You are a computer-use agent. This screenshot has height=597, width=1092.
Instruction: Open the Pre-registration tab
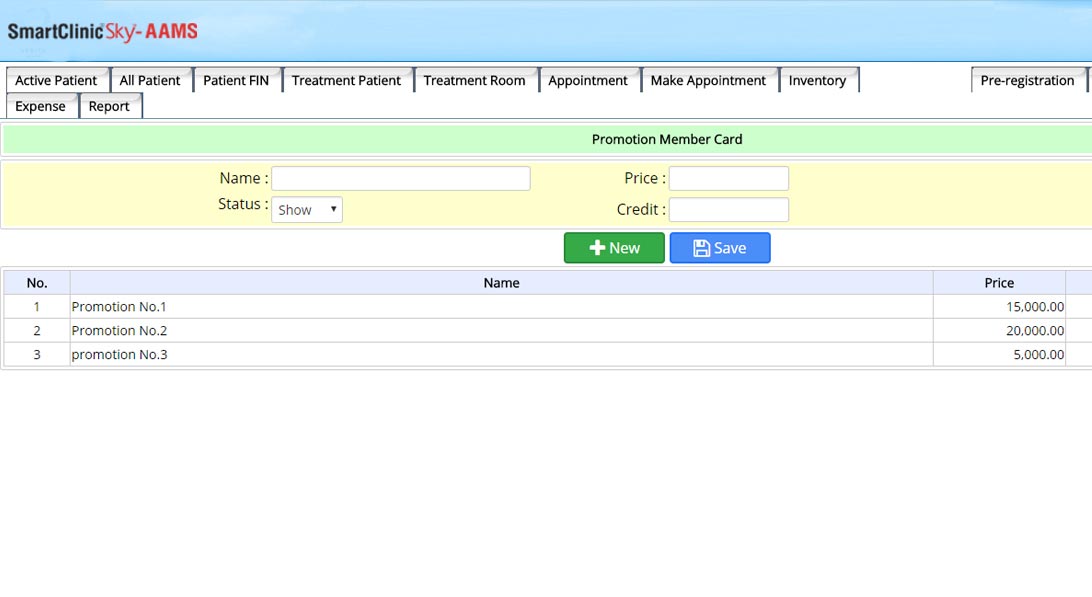[x=1027, y=81]
